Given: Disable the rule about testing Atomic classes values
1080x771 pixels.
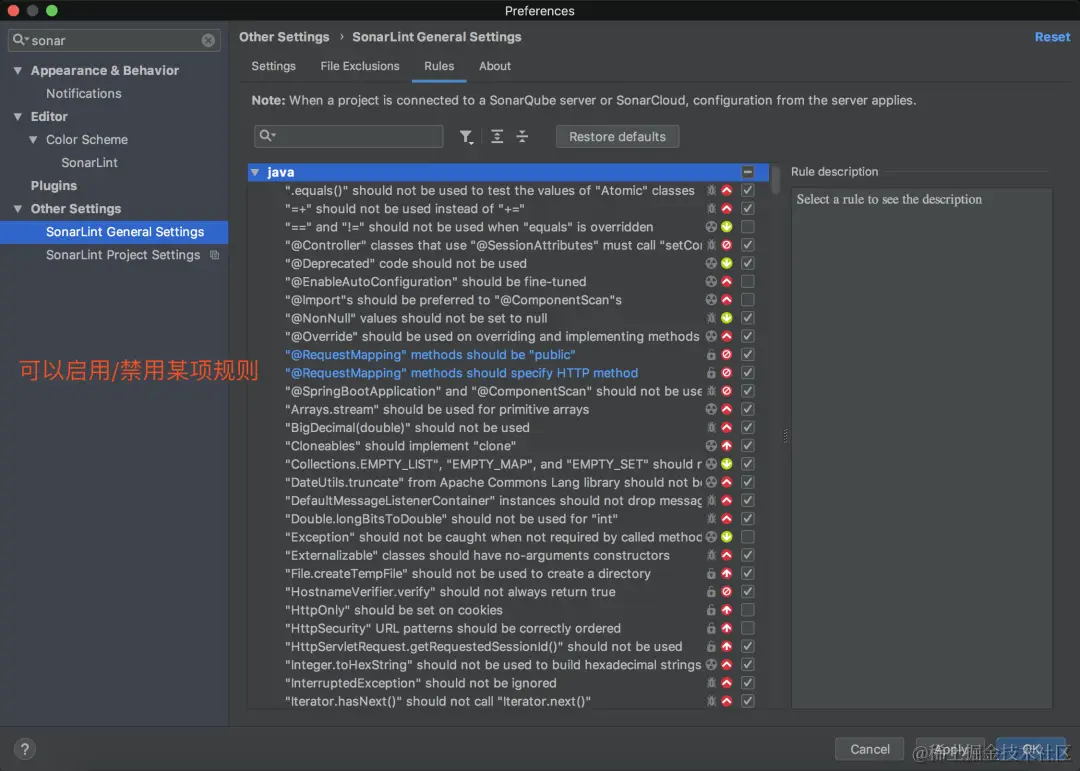Looking at the screenshot, I should click(x=747, y=190).
